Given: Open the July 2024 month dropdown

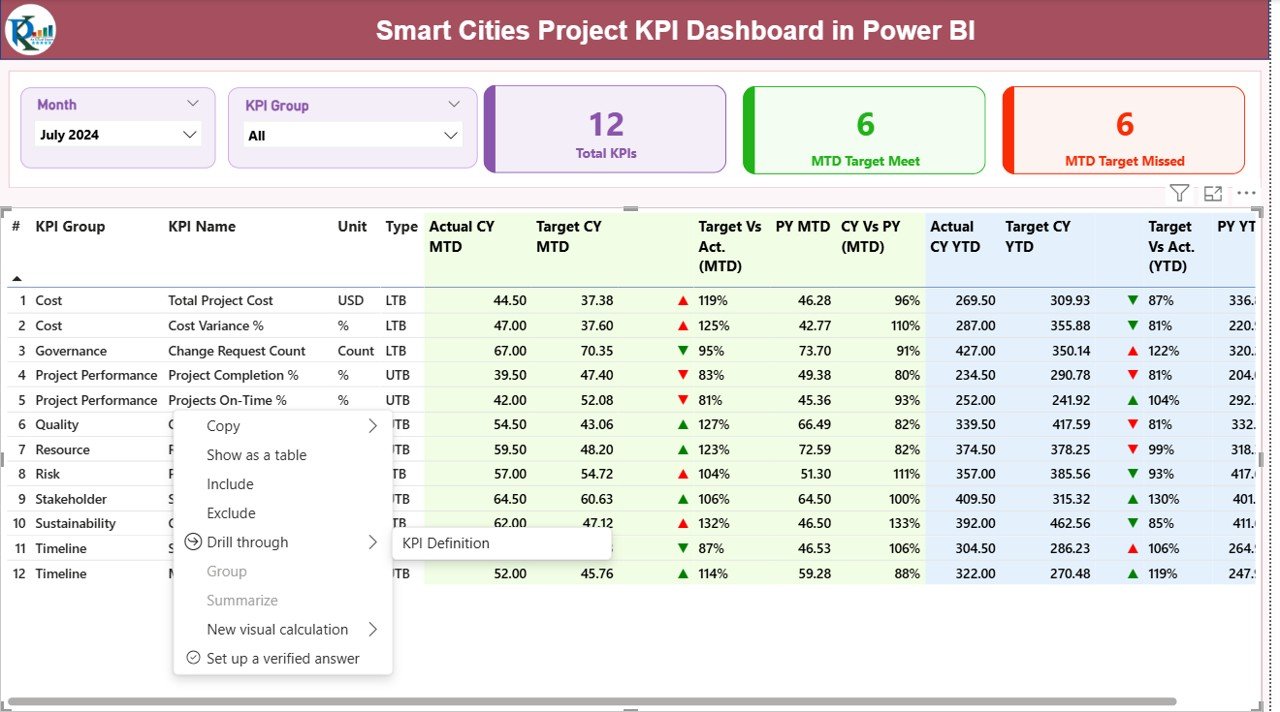Looking at the screenshot, I should coord(190,133).
